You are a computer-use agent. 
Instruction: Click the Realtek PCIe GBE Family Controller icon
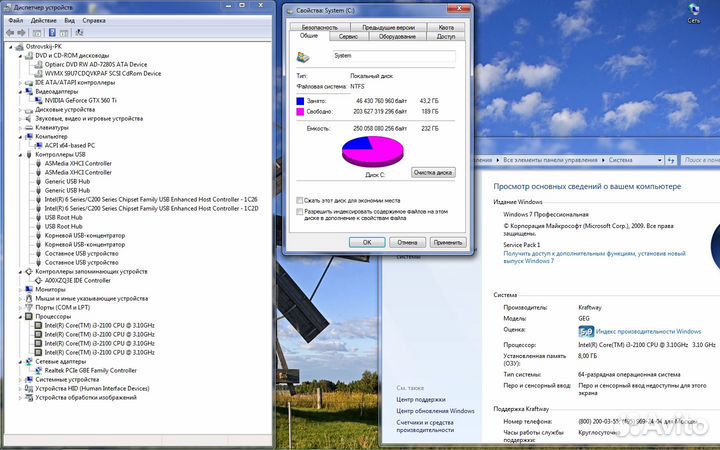39,371
